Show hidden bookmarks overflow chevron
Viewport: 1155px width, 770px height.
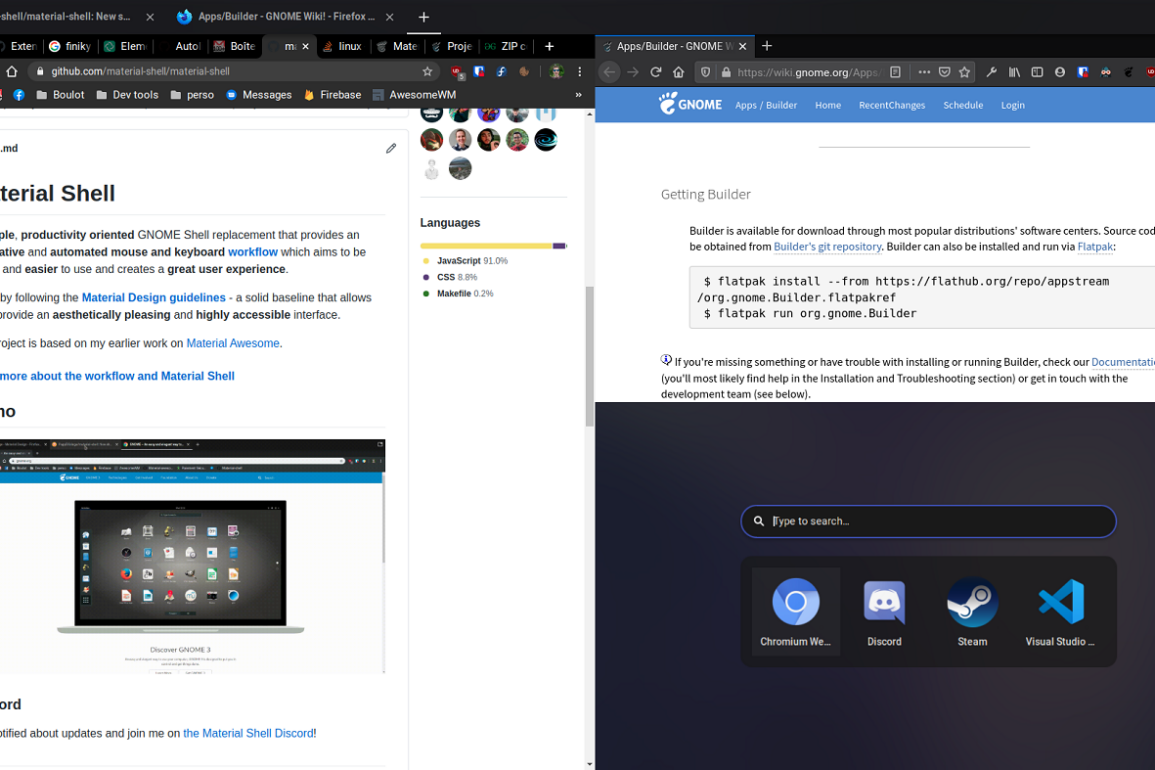[x=578, y=95]
